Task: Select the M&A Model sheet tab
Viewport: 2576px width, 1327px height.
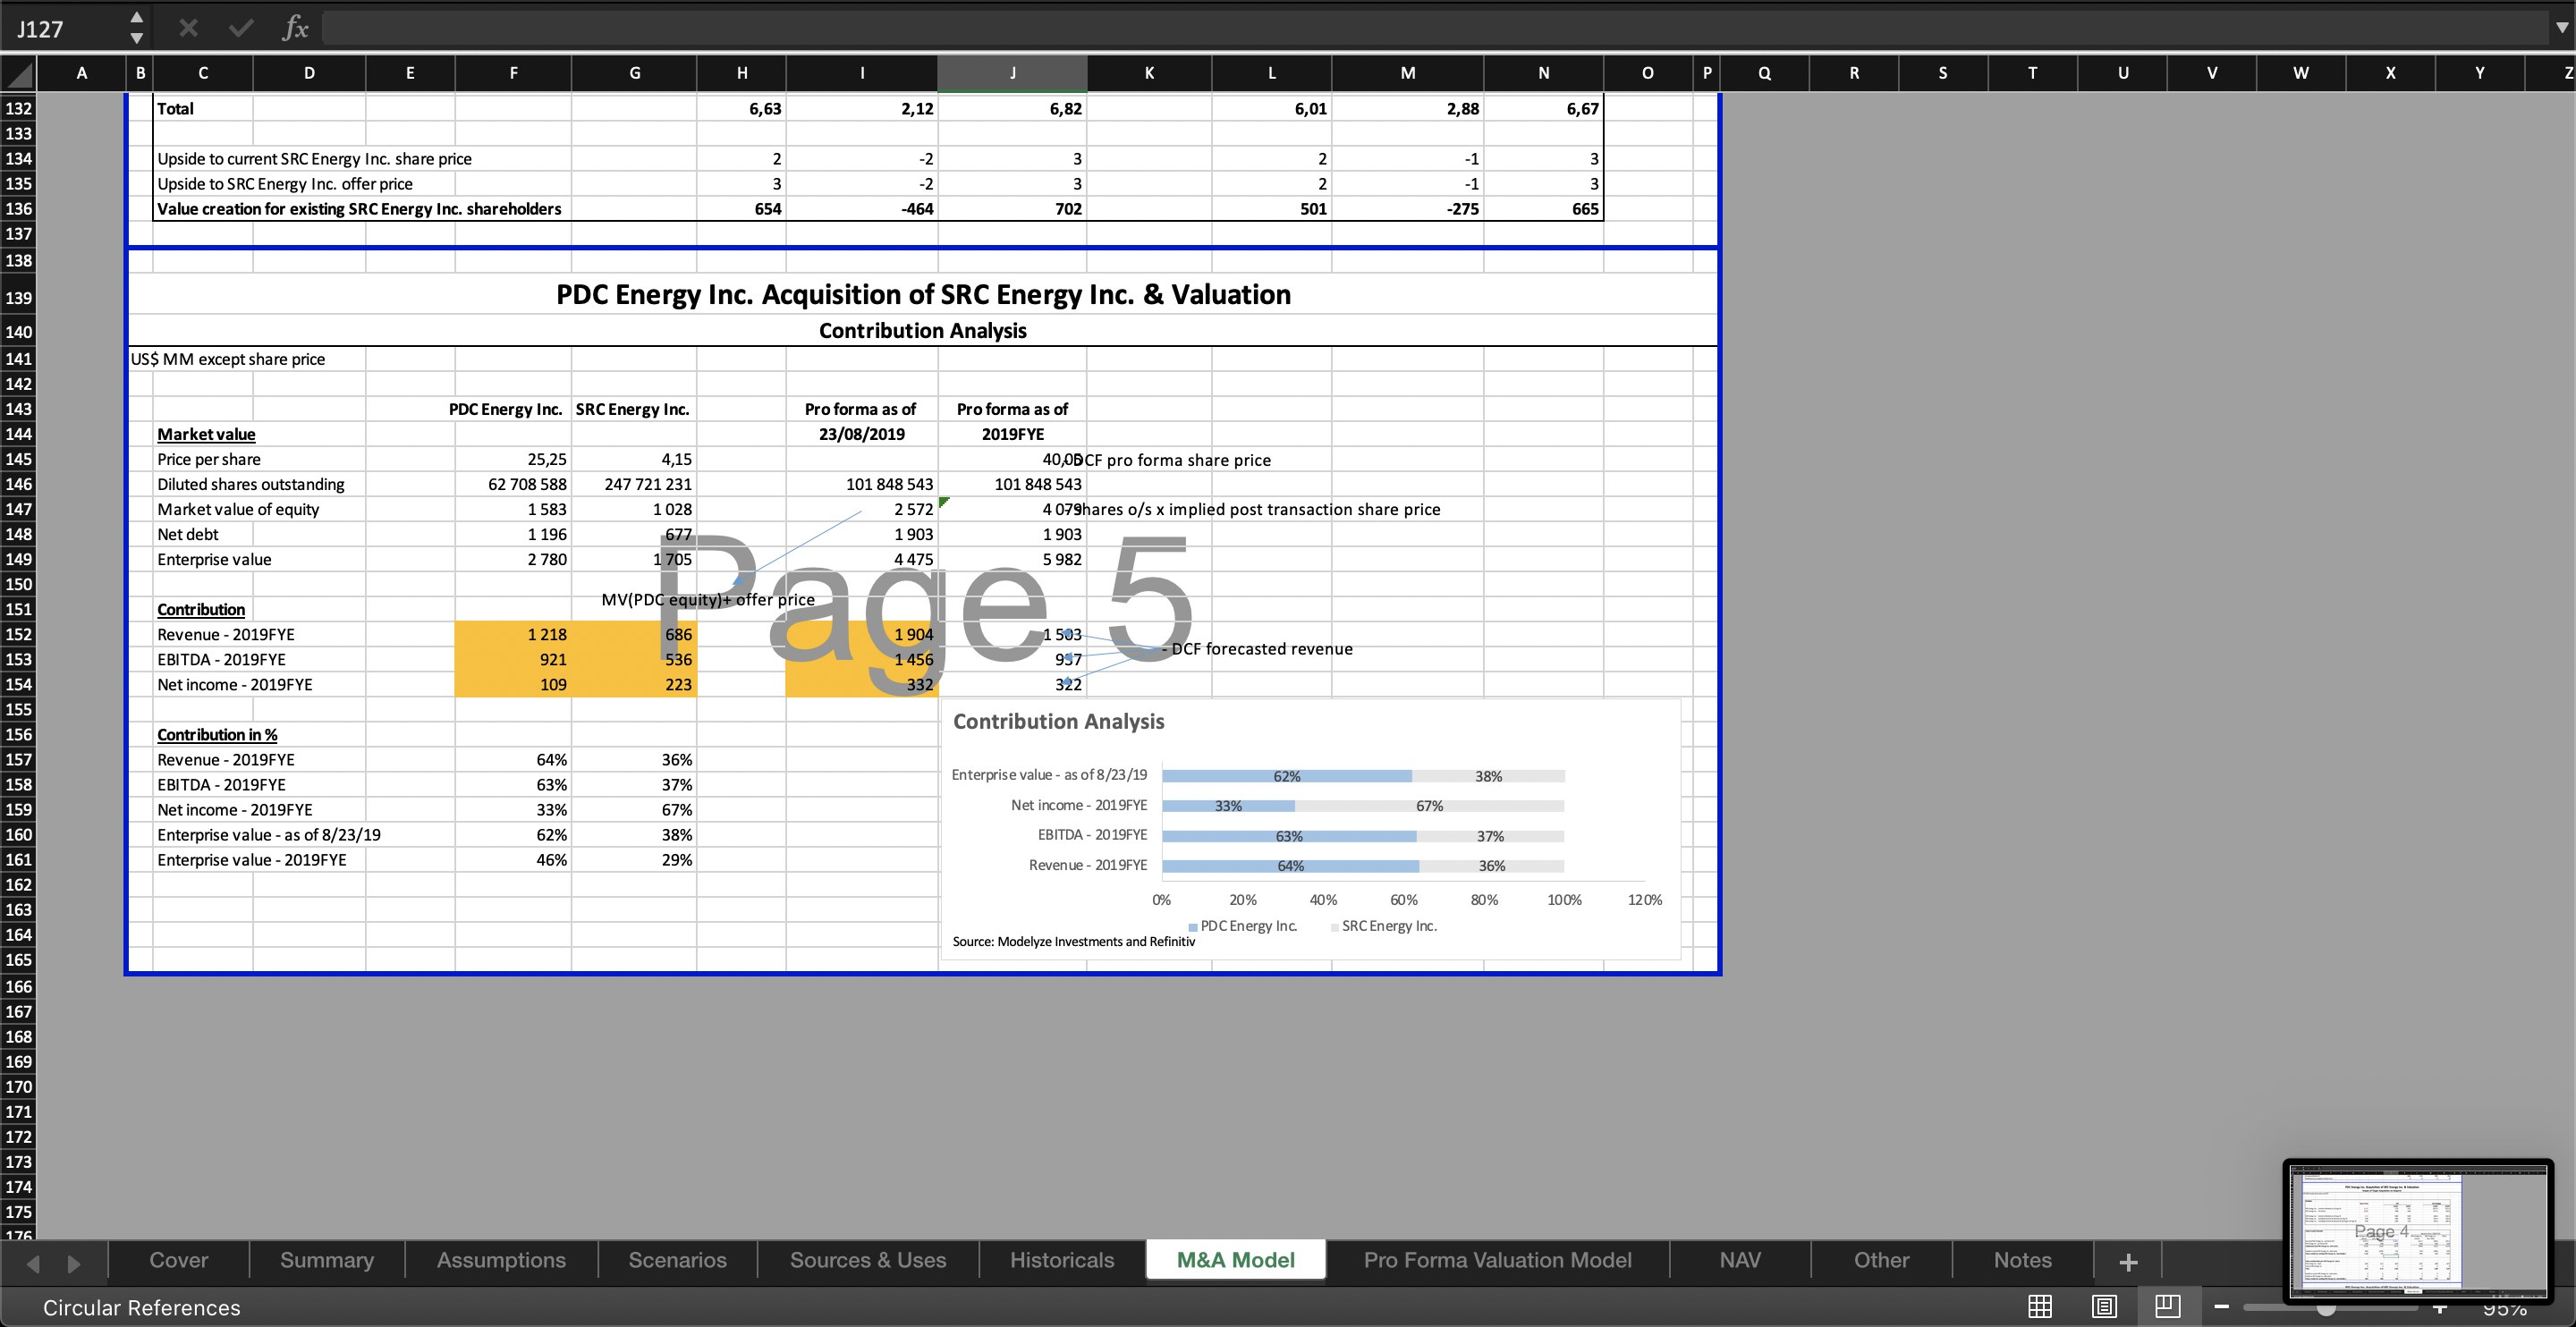Action: pos(1236,1260)
